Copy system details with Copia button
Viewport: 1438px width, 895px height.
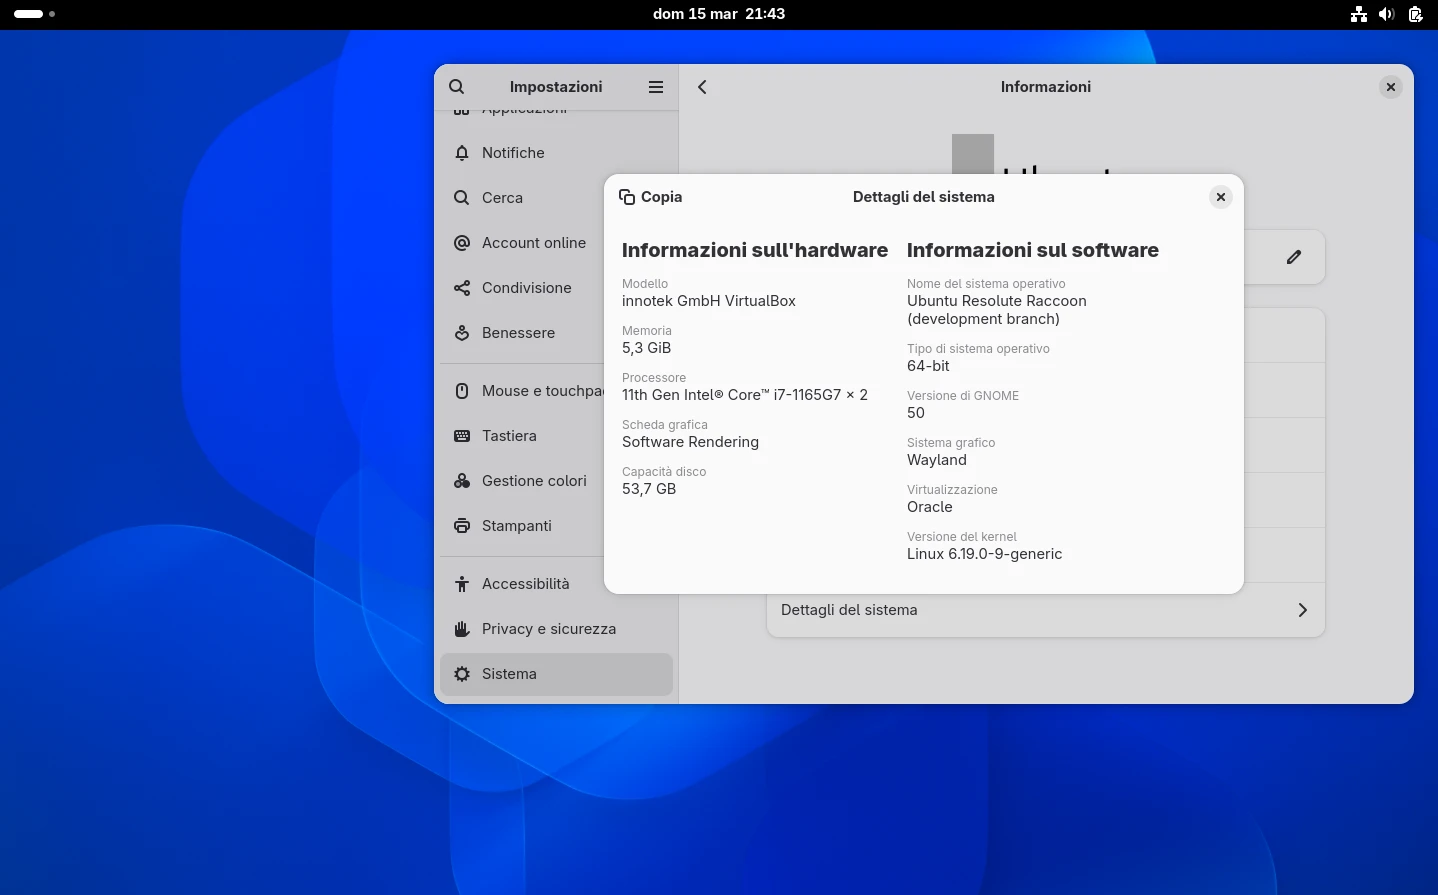coord(651,197)
